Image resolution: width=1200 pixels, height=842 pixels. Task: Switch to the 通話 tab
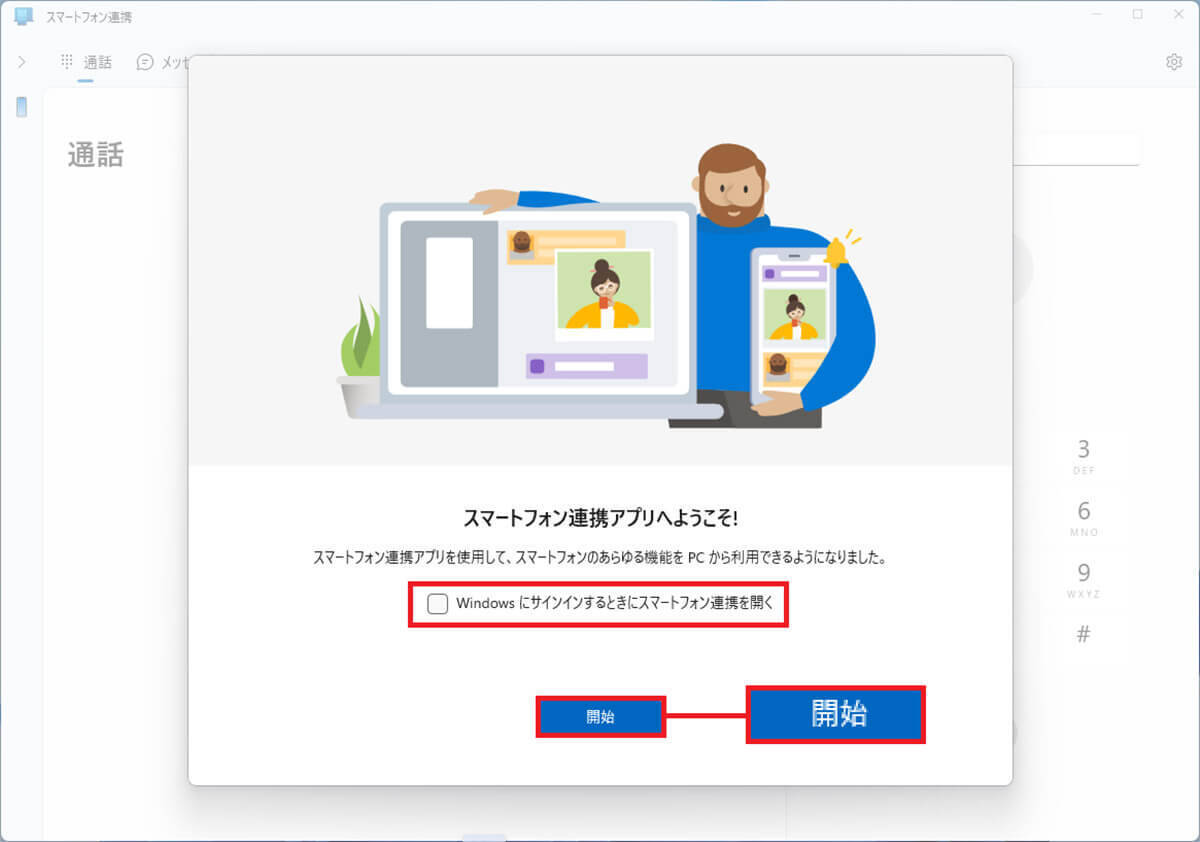[x=97, y=62]
